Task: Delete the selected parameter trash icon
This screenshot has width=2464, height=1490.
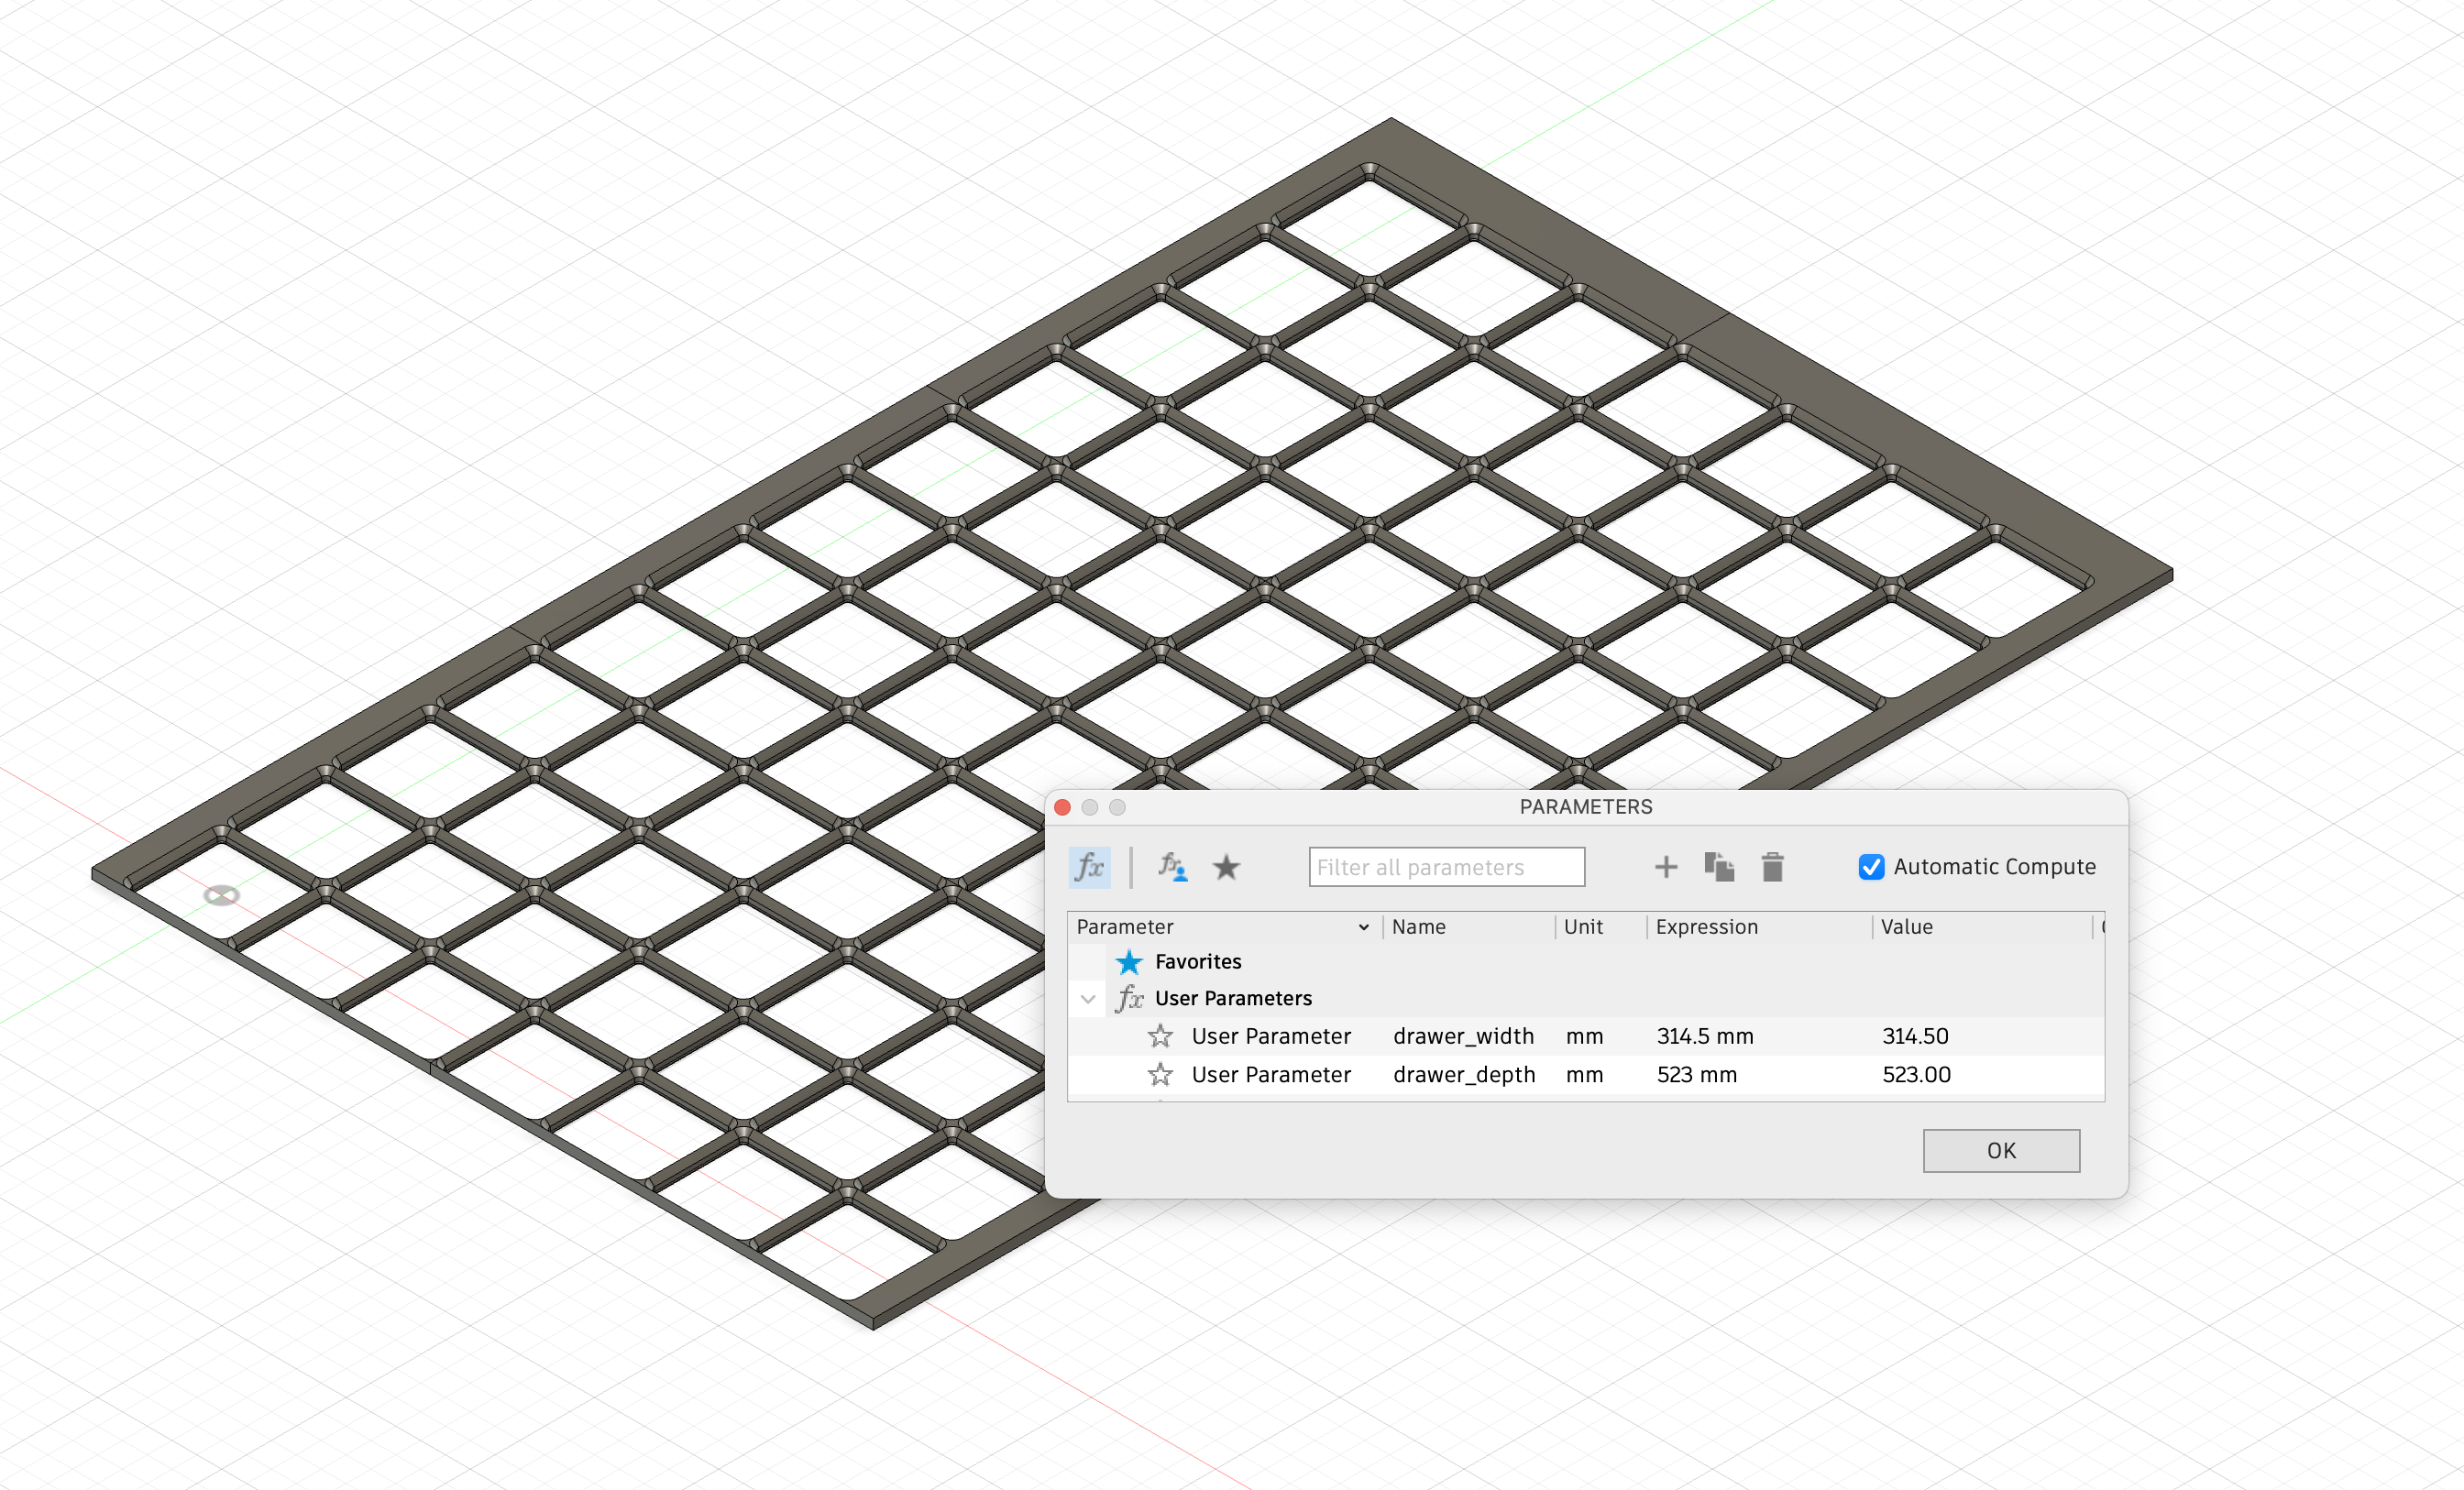Action: [x=1772, y=867]
